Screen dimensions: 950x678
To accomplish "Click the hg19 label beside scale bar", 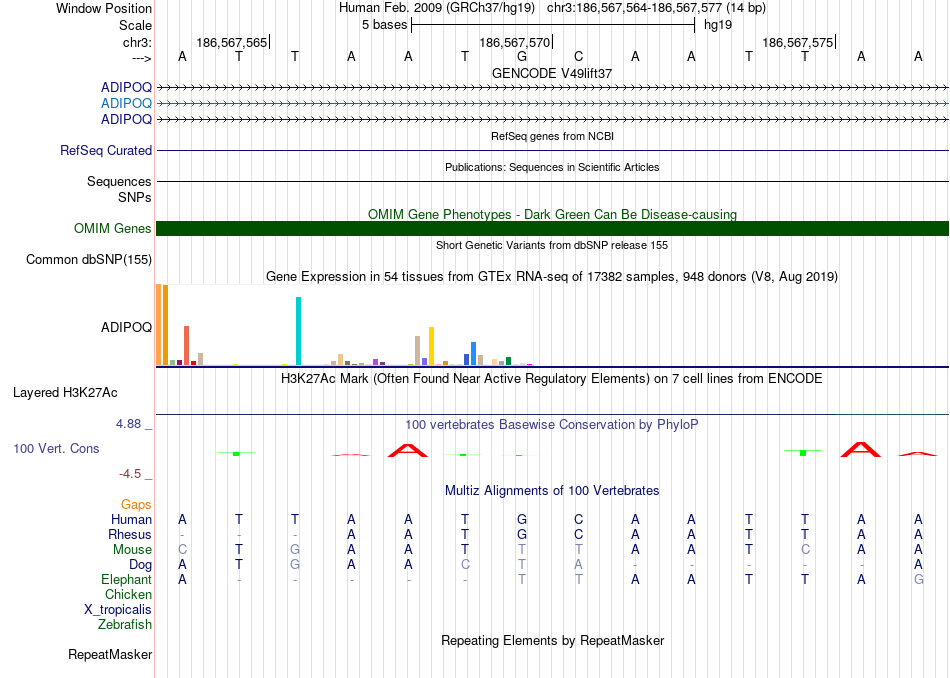I will click(x=718, y=25).
